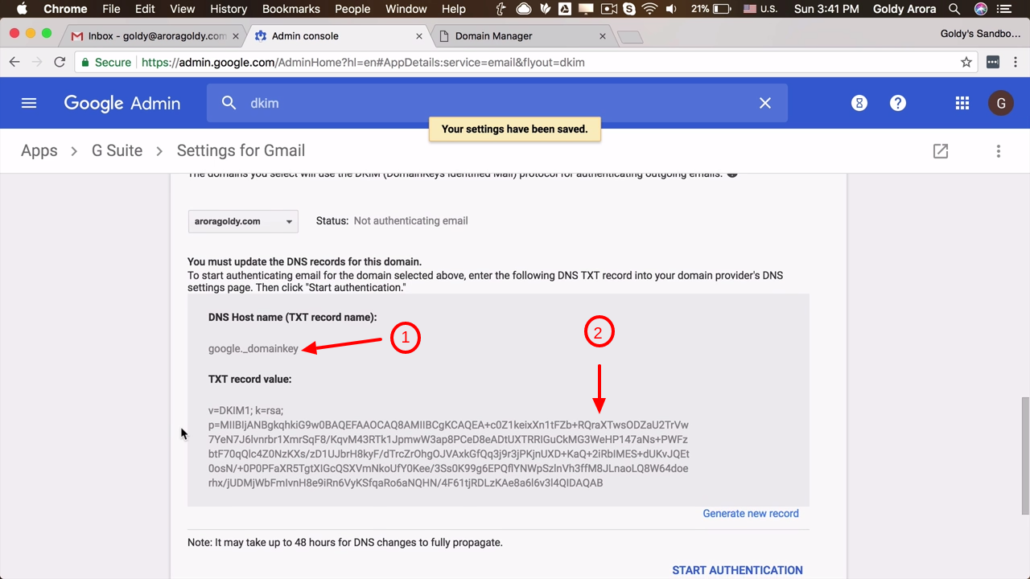Open Gmail settings in new window icon
Viewport: 1030px width, 579px height.
coord(940,151)
